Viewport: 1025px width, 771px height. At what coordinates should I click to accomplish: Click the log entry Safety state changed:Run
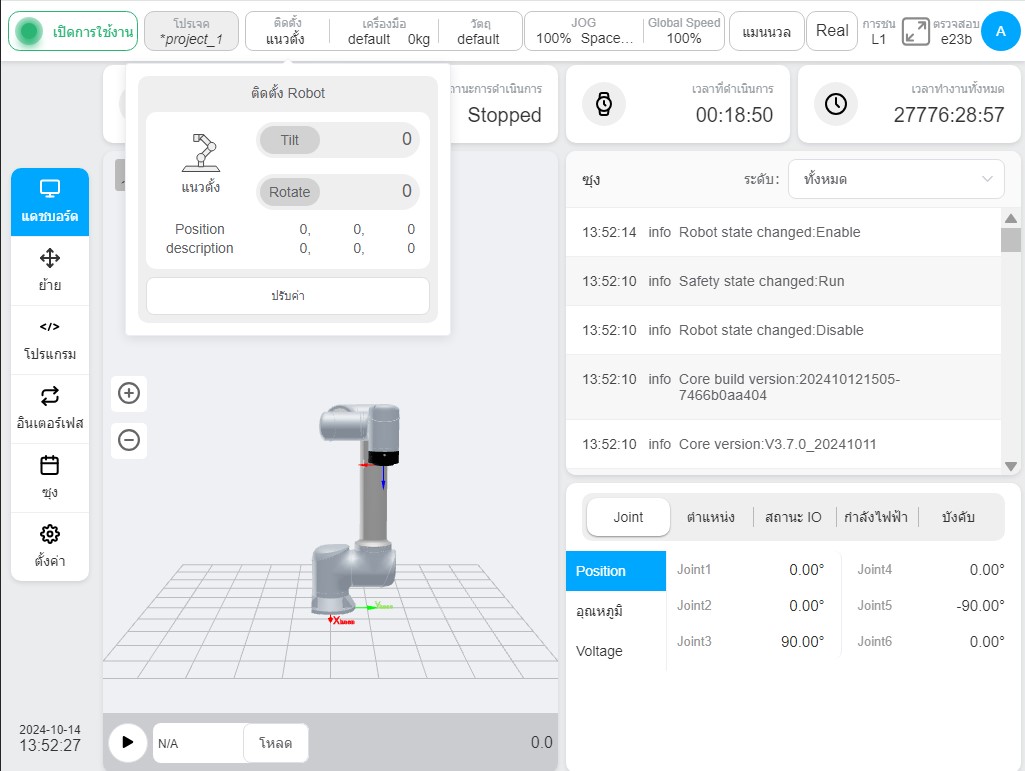point(783,281)
